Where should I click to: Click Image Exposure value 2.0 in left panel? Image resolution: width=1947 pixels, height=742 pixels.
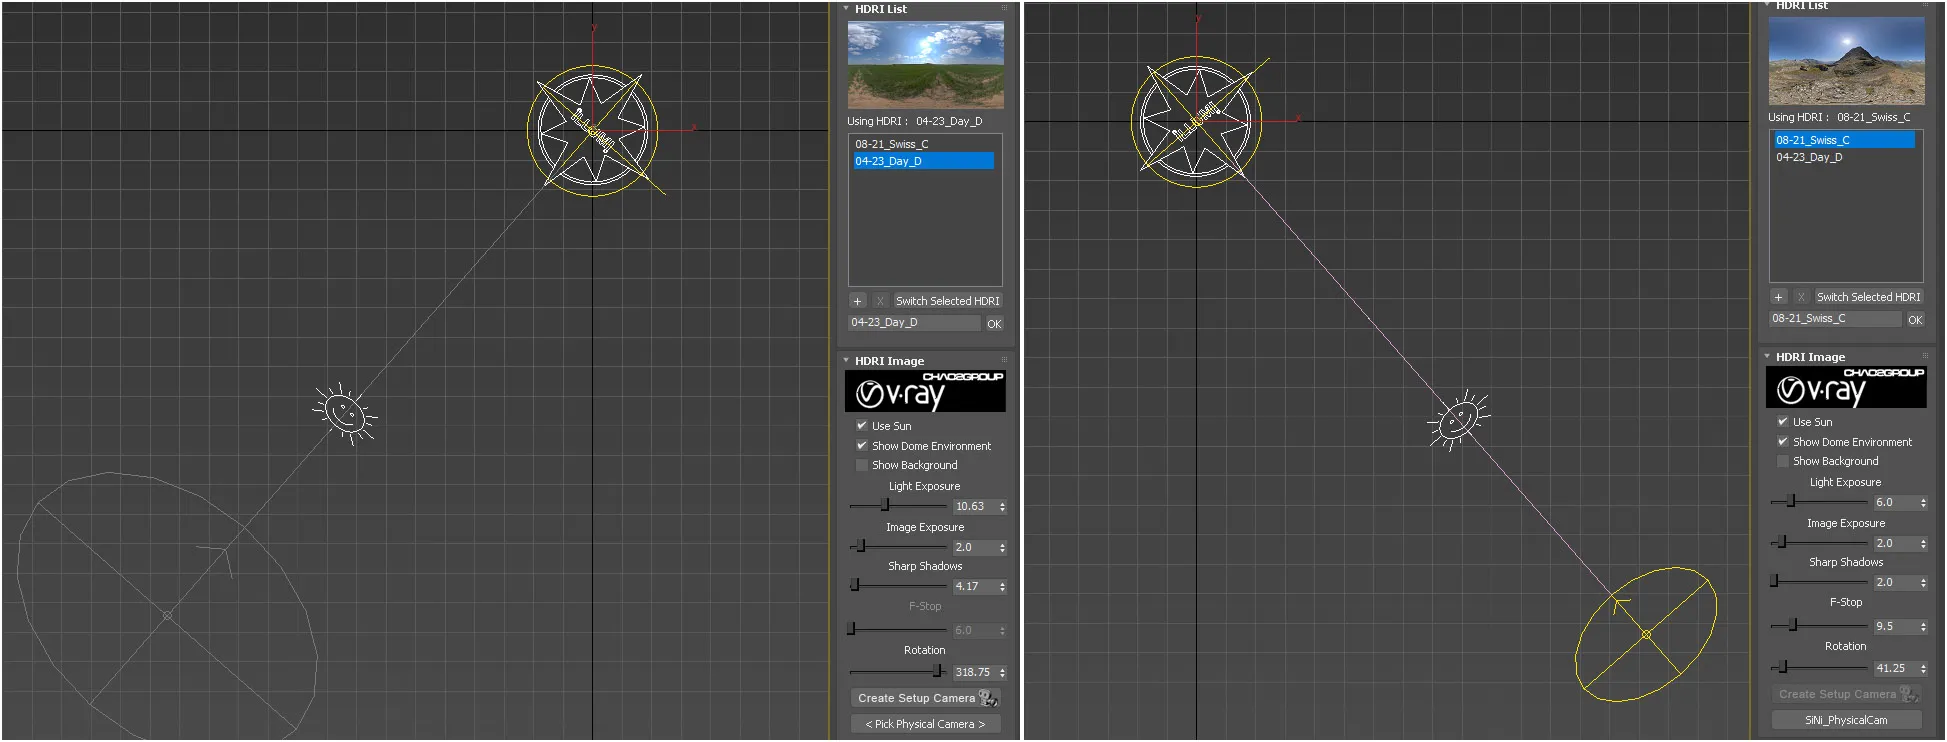pos(974,548)
